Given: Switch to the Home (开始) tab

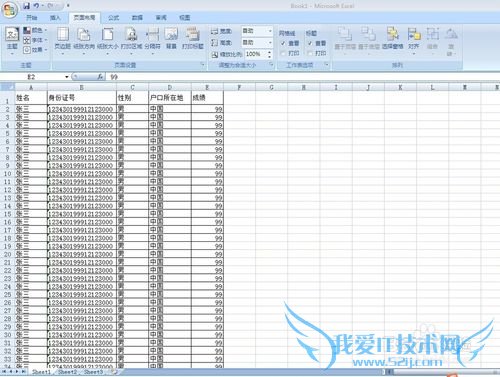Looking at the screenshot, I should (32, 18).
